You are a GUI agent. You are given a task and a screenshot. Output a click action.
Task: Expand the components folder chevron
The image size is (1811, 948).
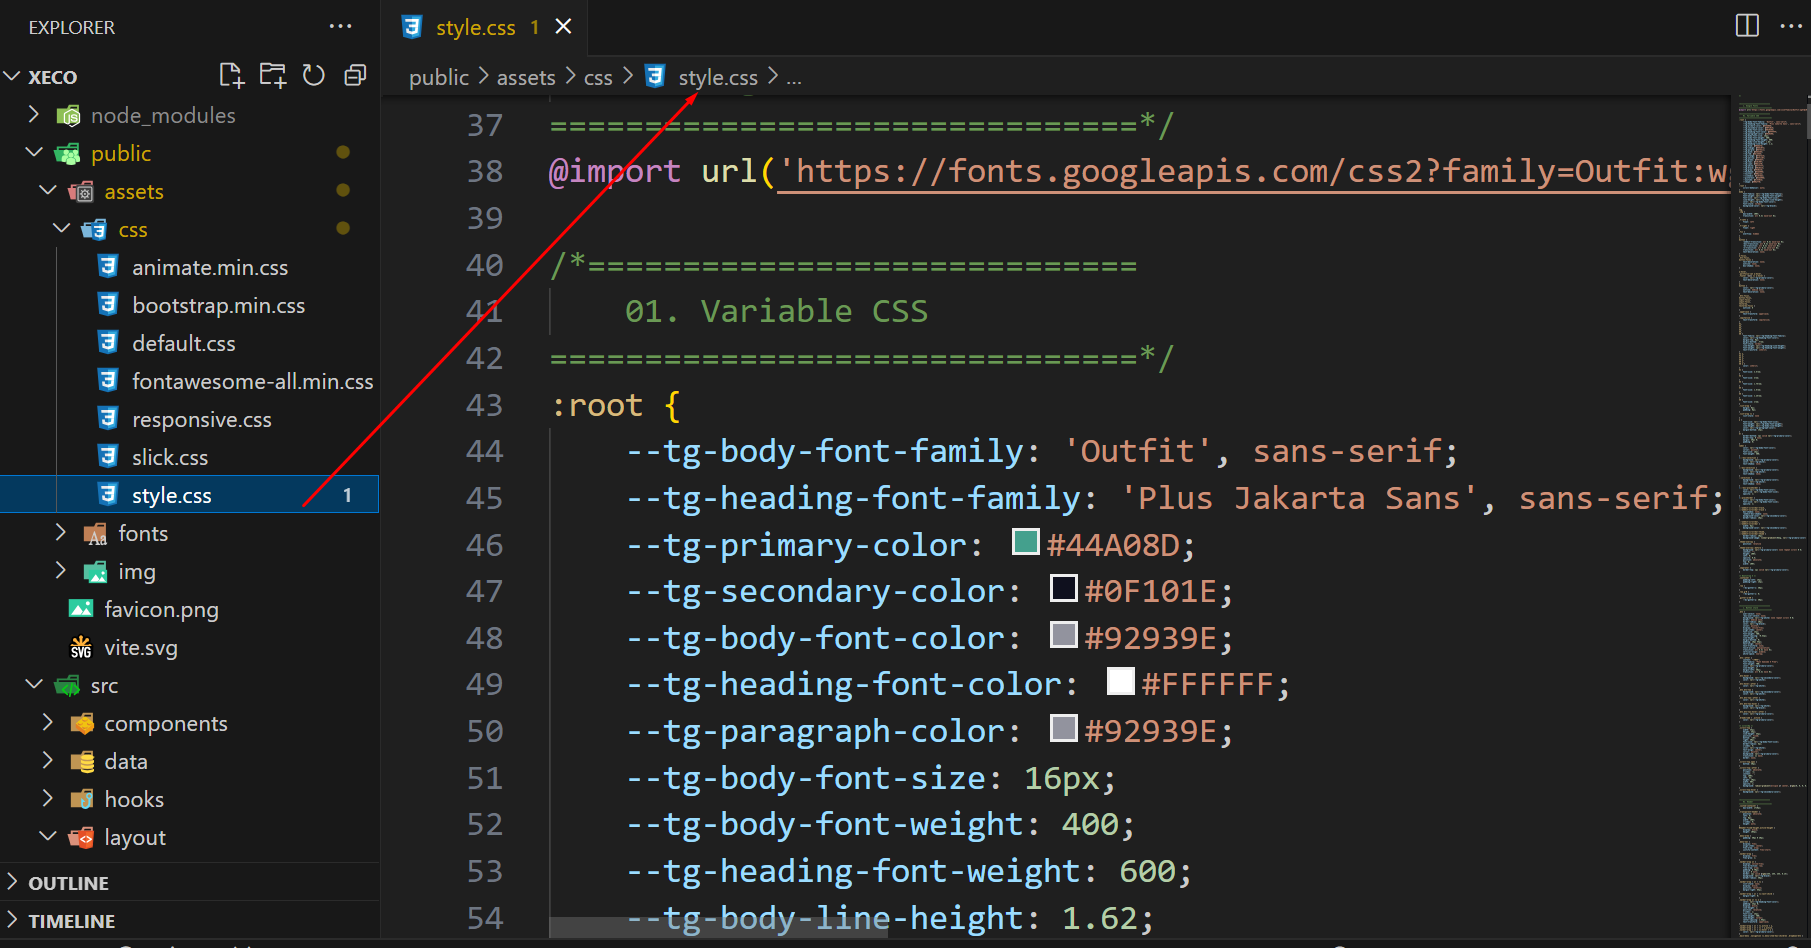pos(47,722)
